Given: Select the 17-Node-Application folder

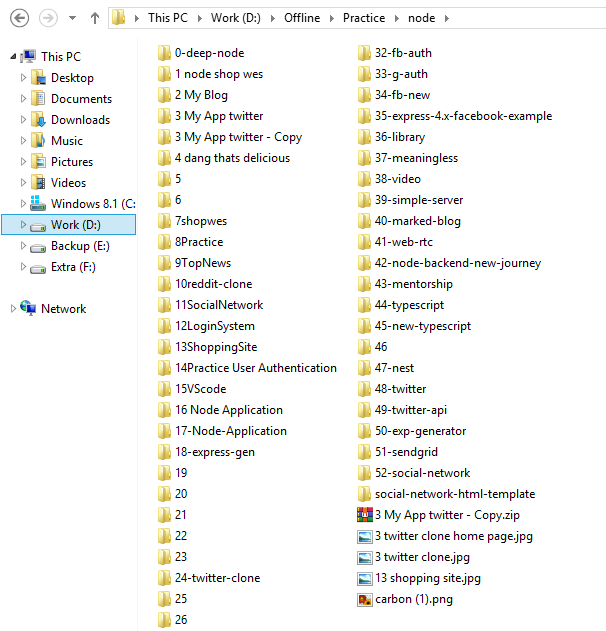Looking at the screenshot, I should 231,431.
